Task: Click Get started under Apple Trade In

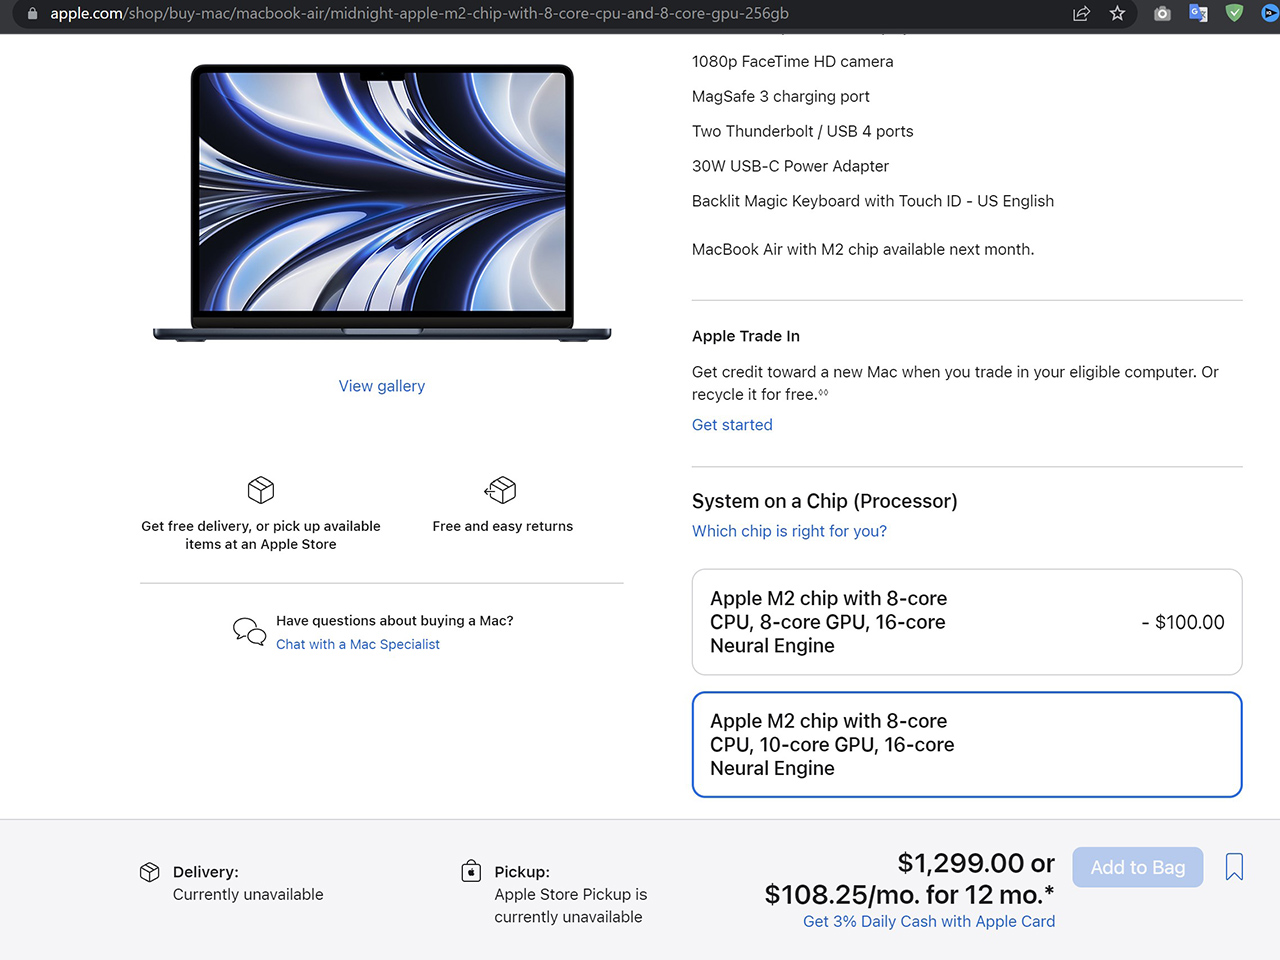Action: 732,425
